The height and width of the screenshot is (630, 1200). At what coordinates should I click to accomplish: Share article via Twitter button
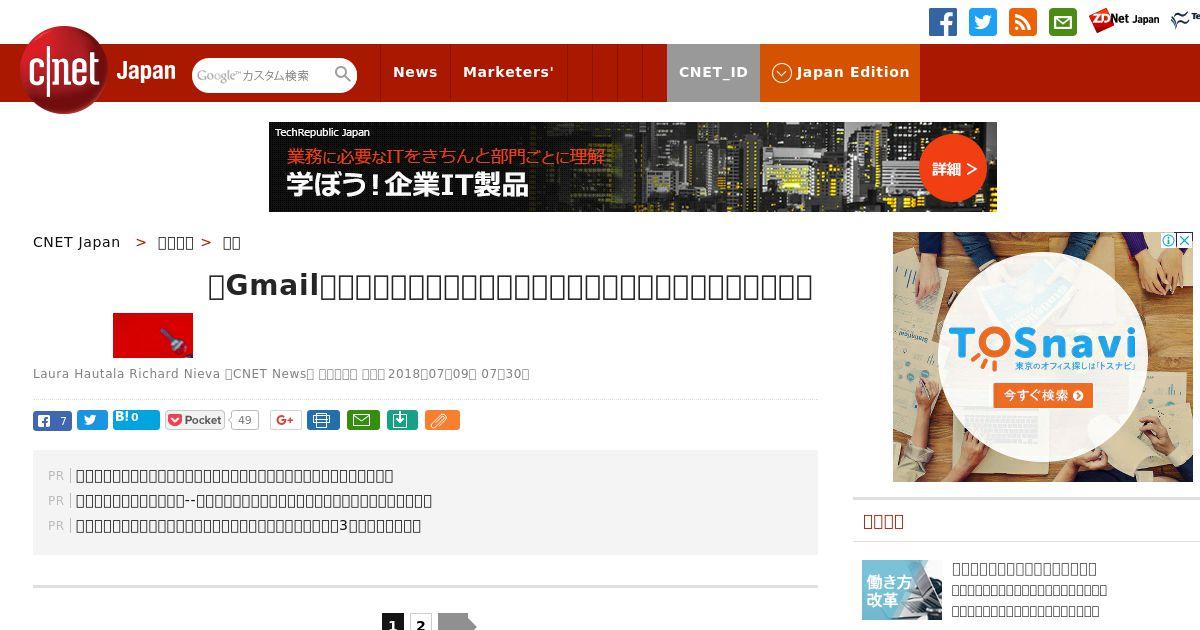92,420
